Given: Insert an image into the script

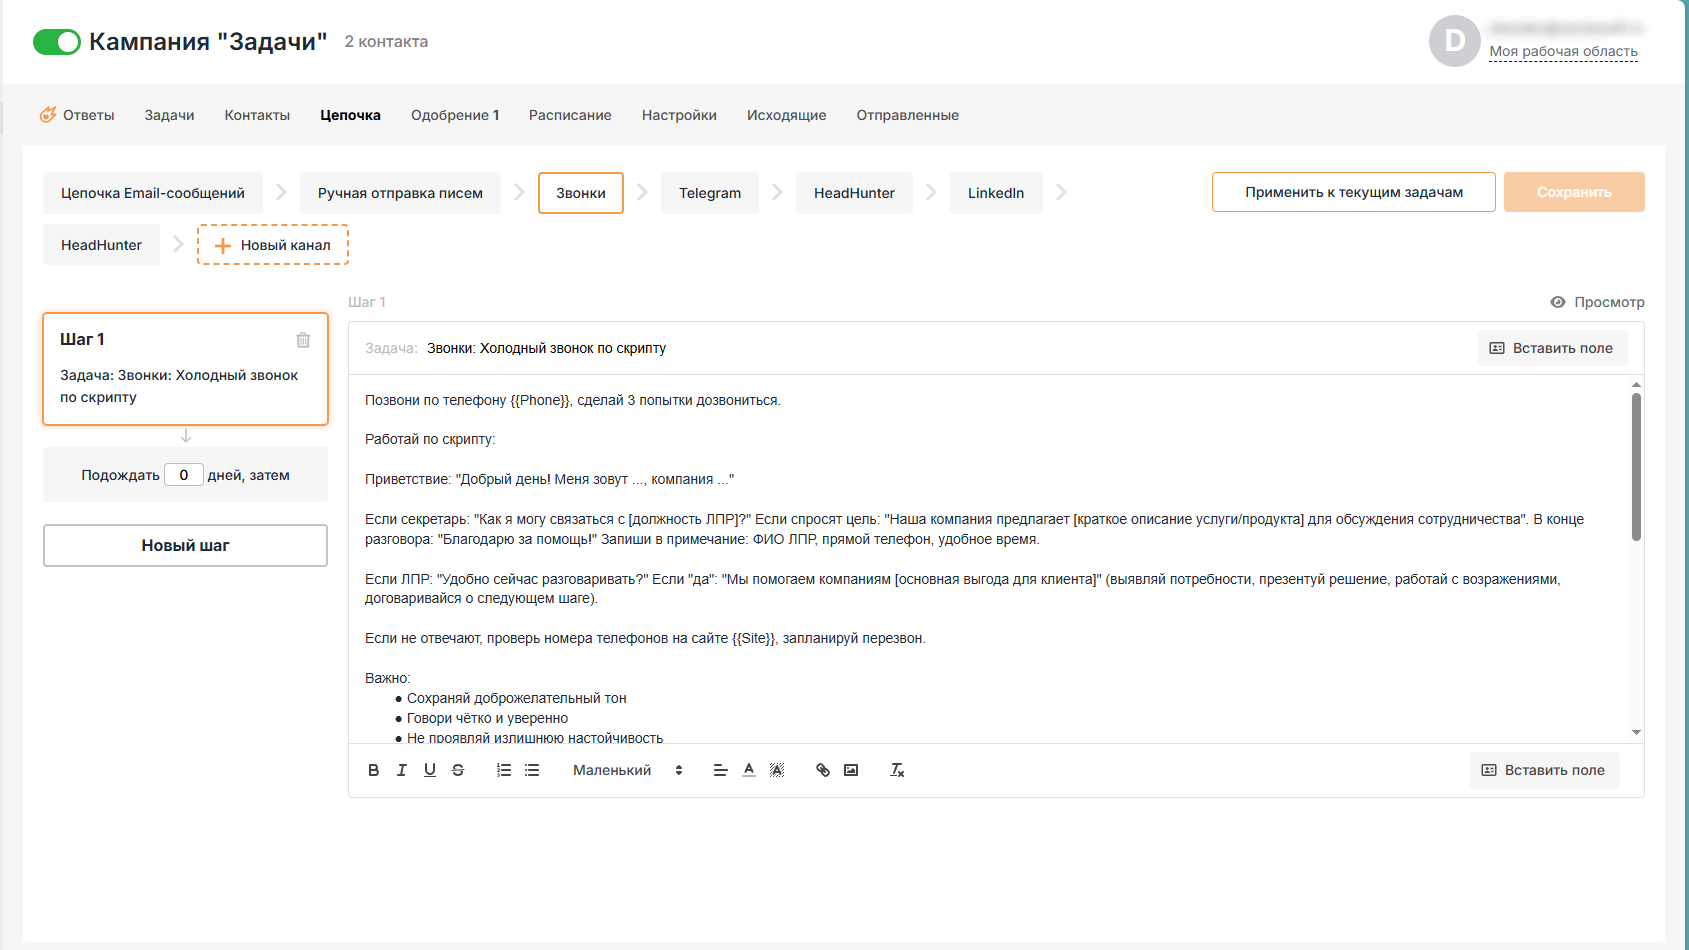Looking at the screenshot, I should (851, 770).
